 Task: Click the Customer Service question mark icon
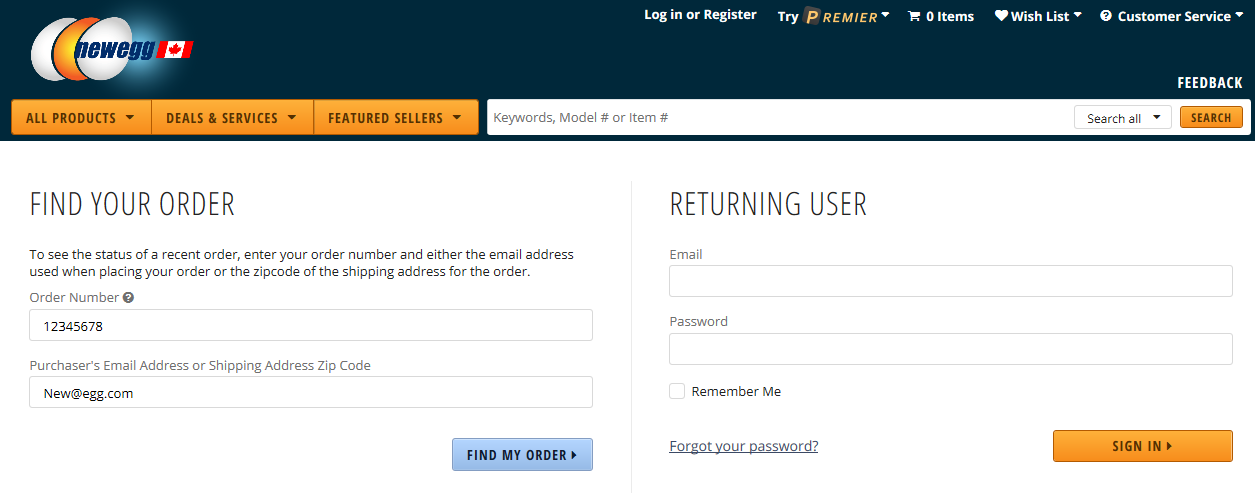[x=1106, y=16]
